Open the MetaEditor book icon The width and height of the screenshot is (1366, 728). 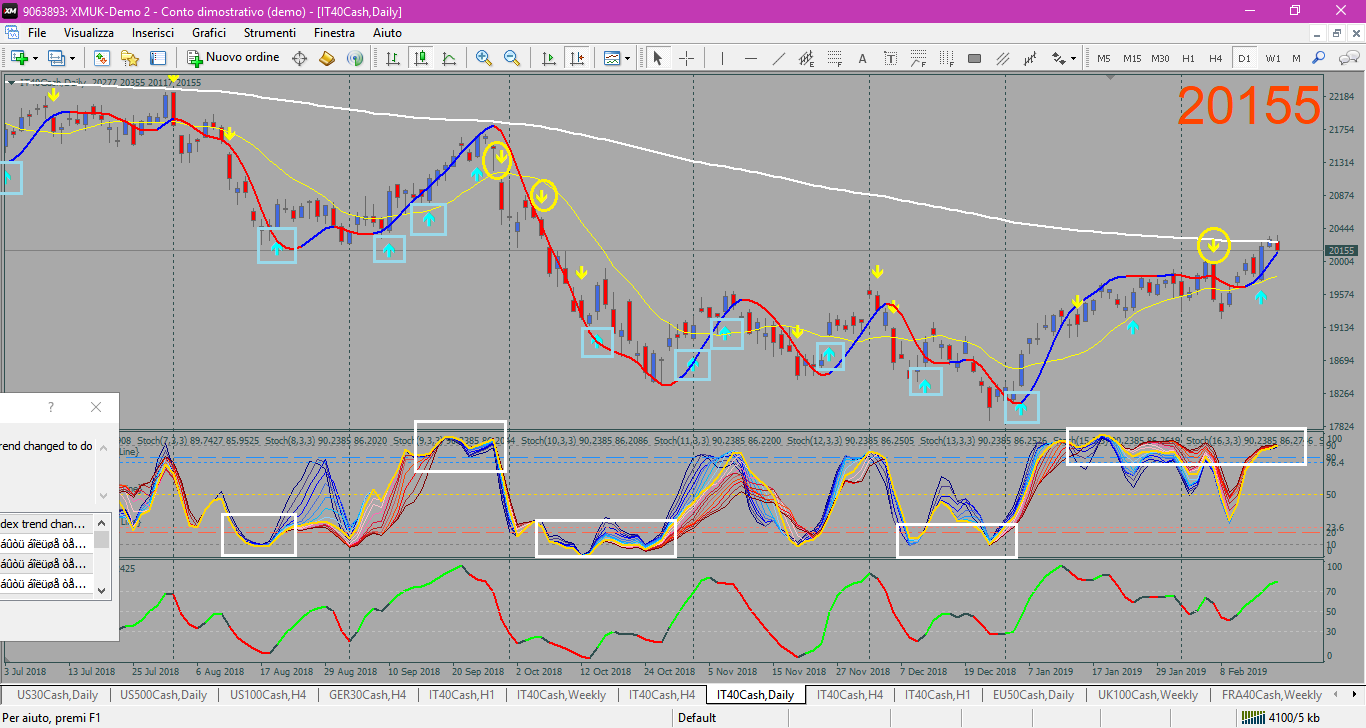[327, 58]
